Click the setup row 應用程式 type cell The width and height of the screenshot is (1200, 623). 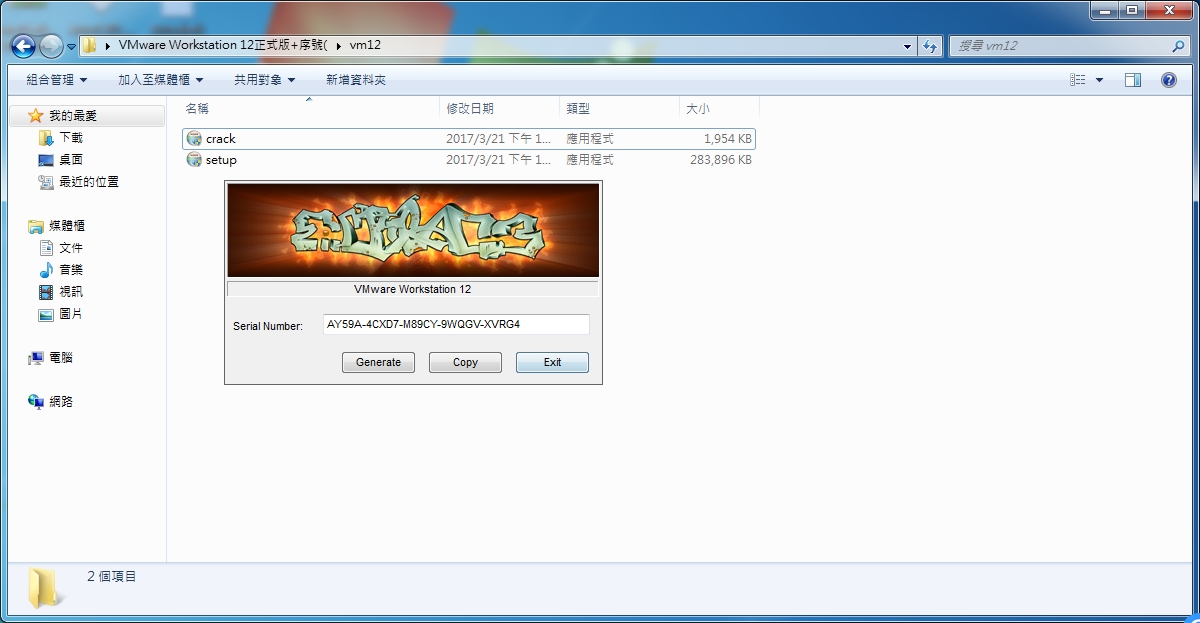coord(590,160)
